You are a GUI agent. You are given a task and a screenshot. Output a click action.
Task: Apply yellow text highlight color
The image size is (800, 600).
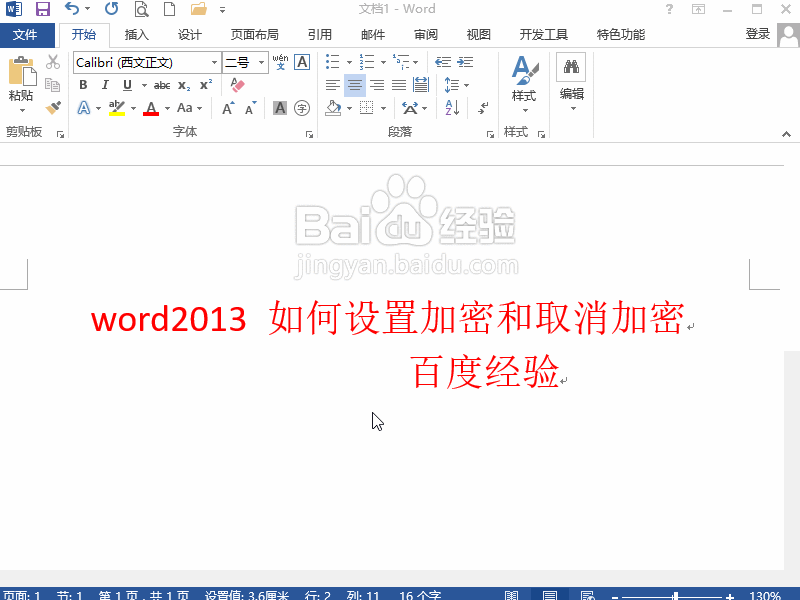coord(117,108)
